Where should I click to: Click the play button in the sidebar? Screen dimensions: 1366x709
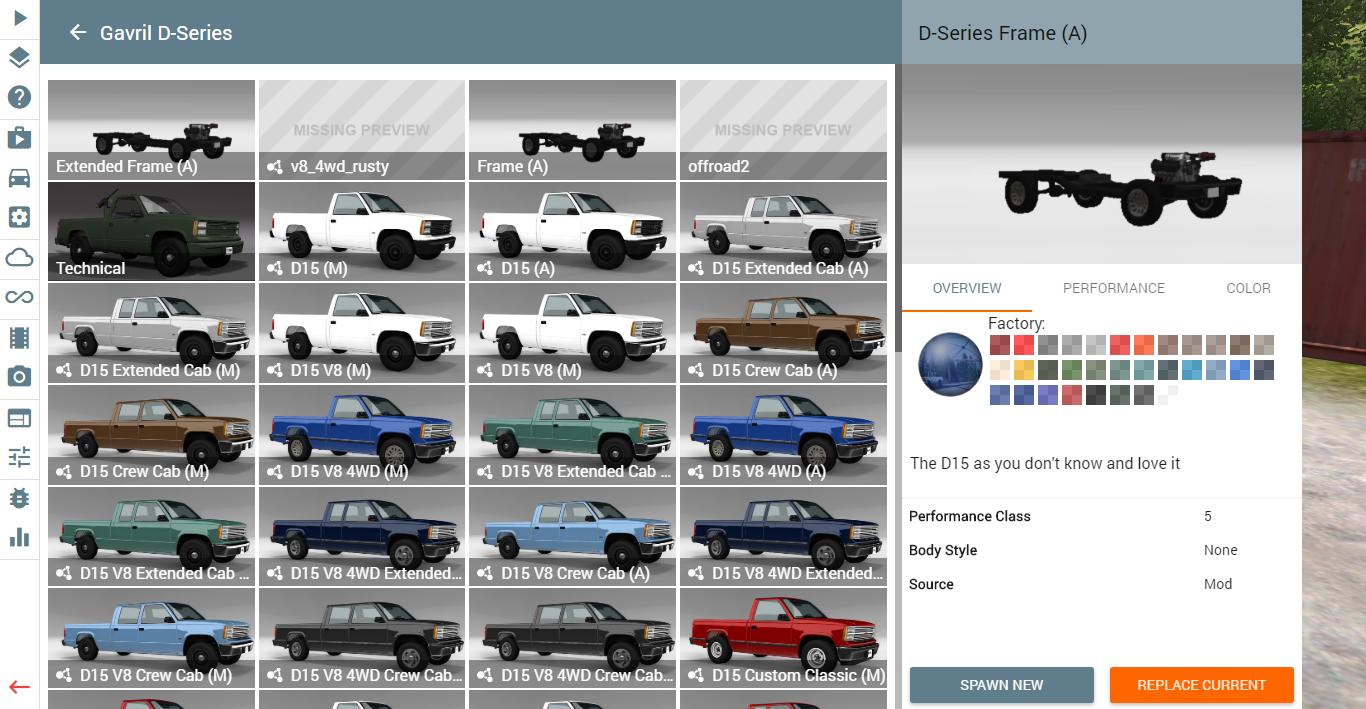click(x=19, y=17)
